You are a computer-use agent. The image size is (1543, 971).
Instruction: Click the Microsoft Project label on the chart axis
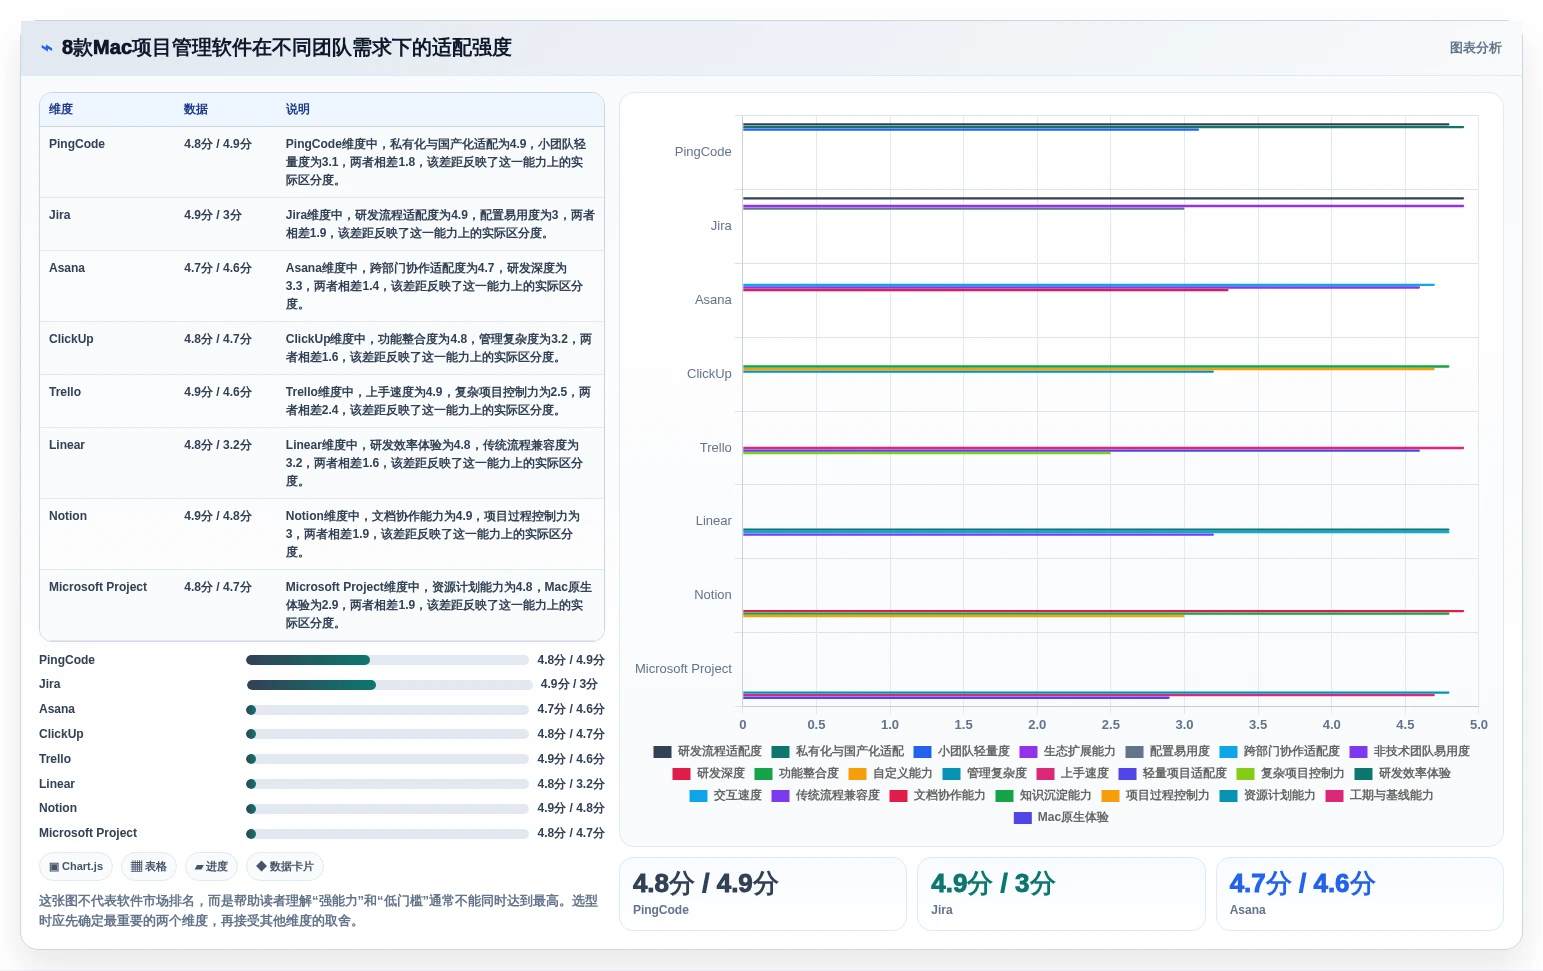pyautogui.click(x=683, y=669)
